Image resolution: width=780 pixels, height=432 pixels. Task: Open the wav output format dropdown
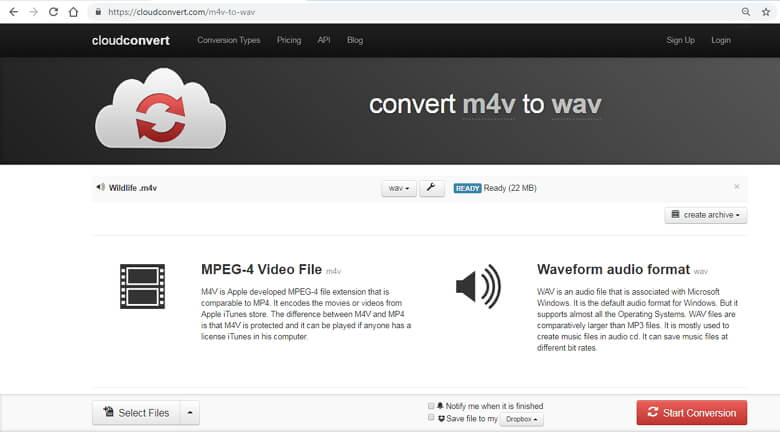(x=399, y=188)
